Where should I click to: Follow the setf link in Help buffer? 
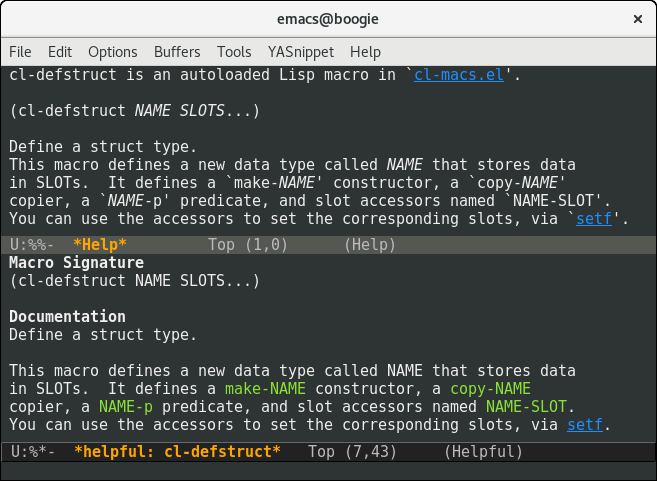(x=594, y=219)
